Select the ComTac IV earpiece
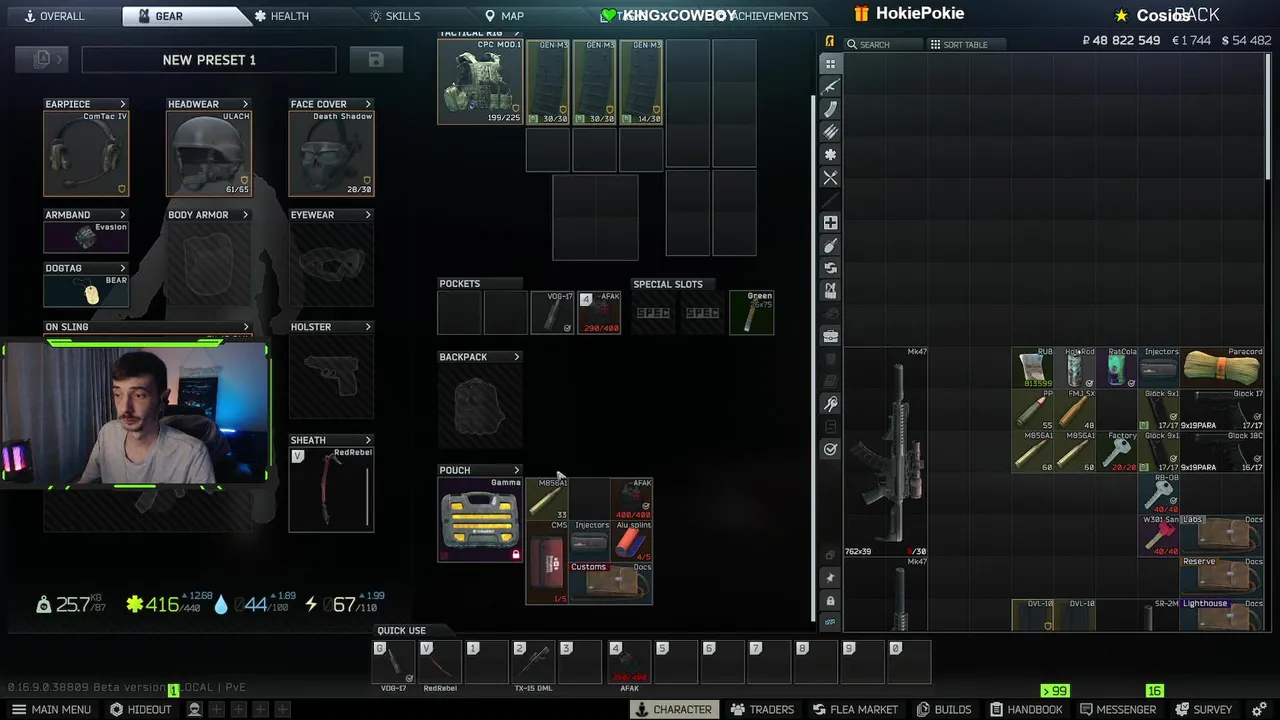 click(x=86, y=153)
